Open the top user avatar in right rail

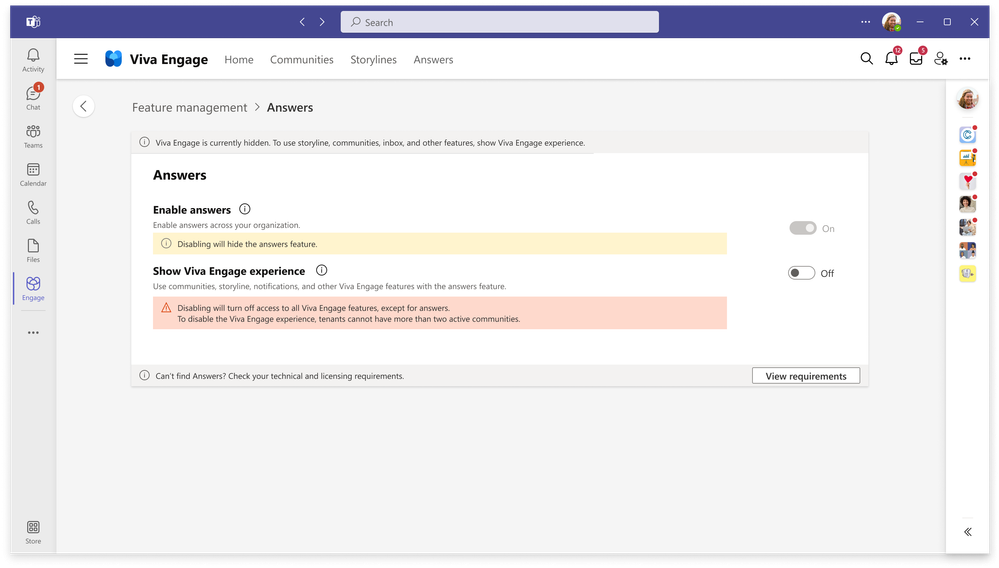968,99
